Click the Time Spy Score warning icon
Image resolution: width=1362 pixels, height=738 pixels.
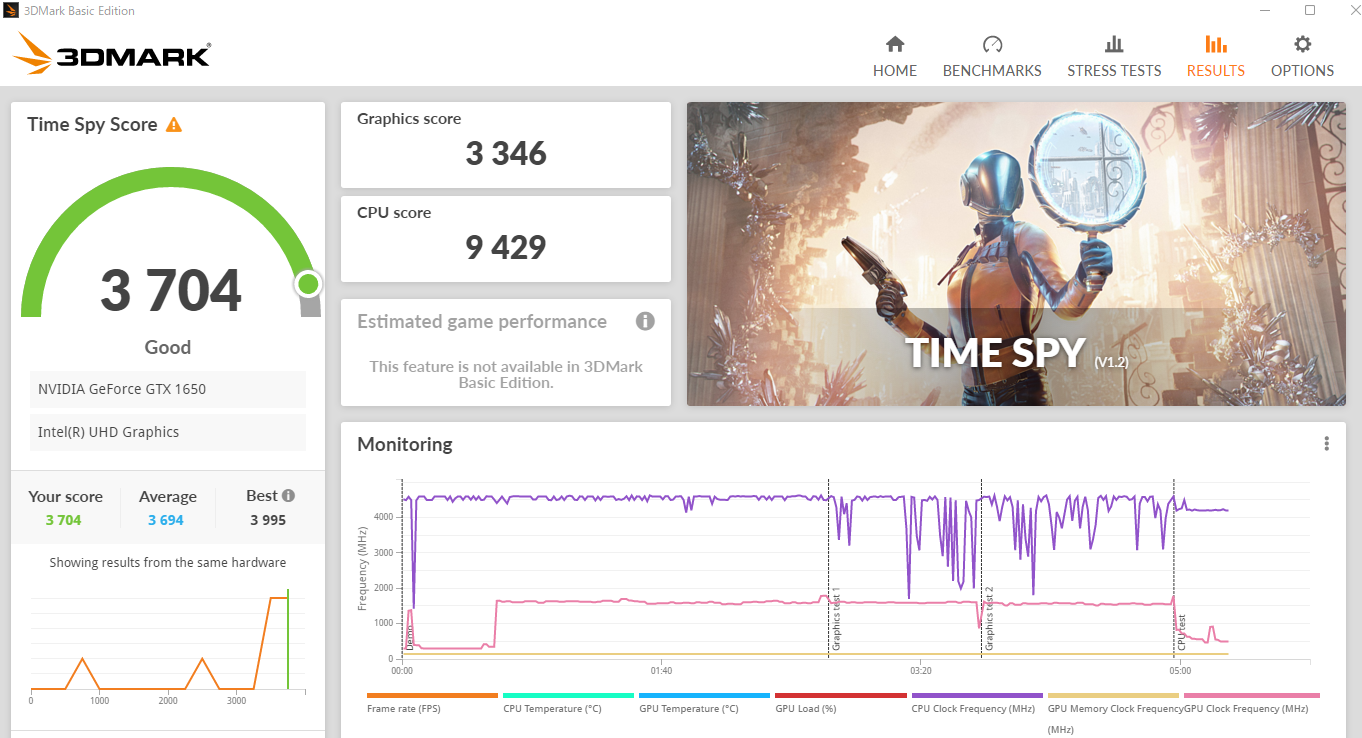[x=174, y=125]
